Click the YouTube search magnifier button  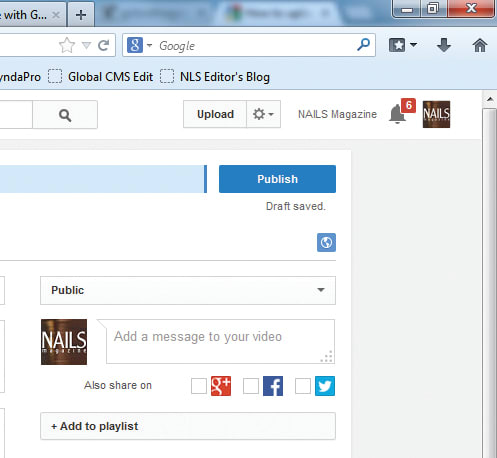65,115
